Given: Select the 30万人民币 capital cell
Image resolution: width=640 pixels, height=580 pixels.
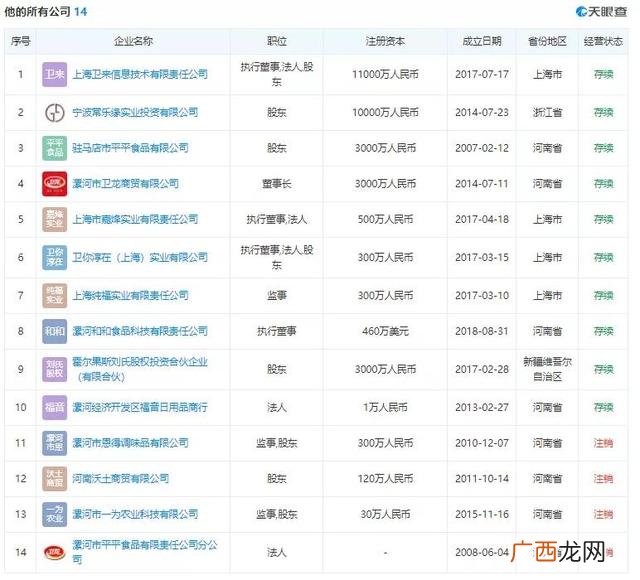Looking at the screenshot, I should (x=385, y=514).
